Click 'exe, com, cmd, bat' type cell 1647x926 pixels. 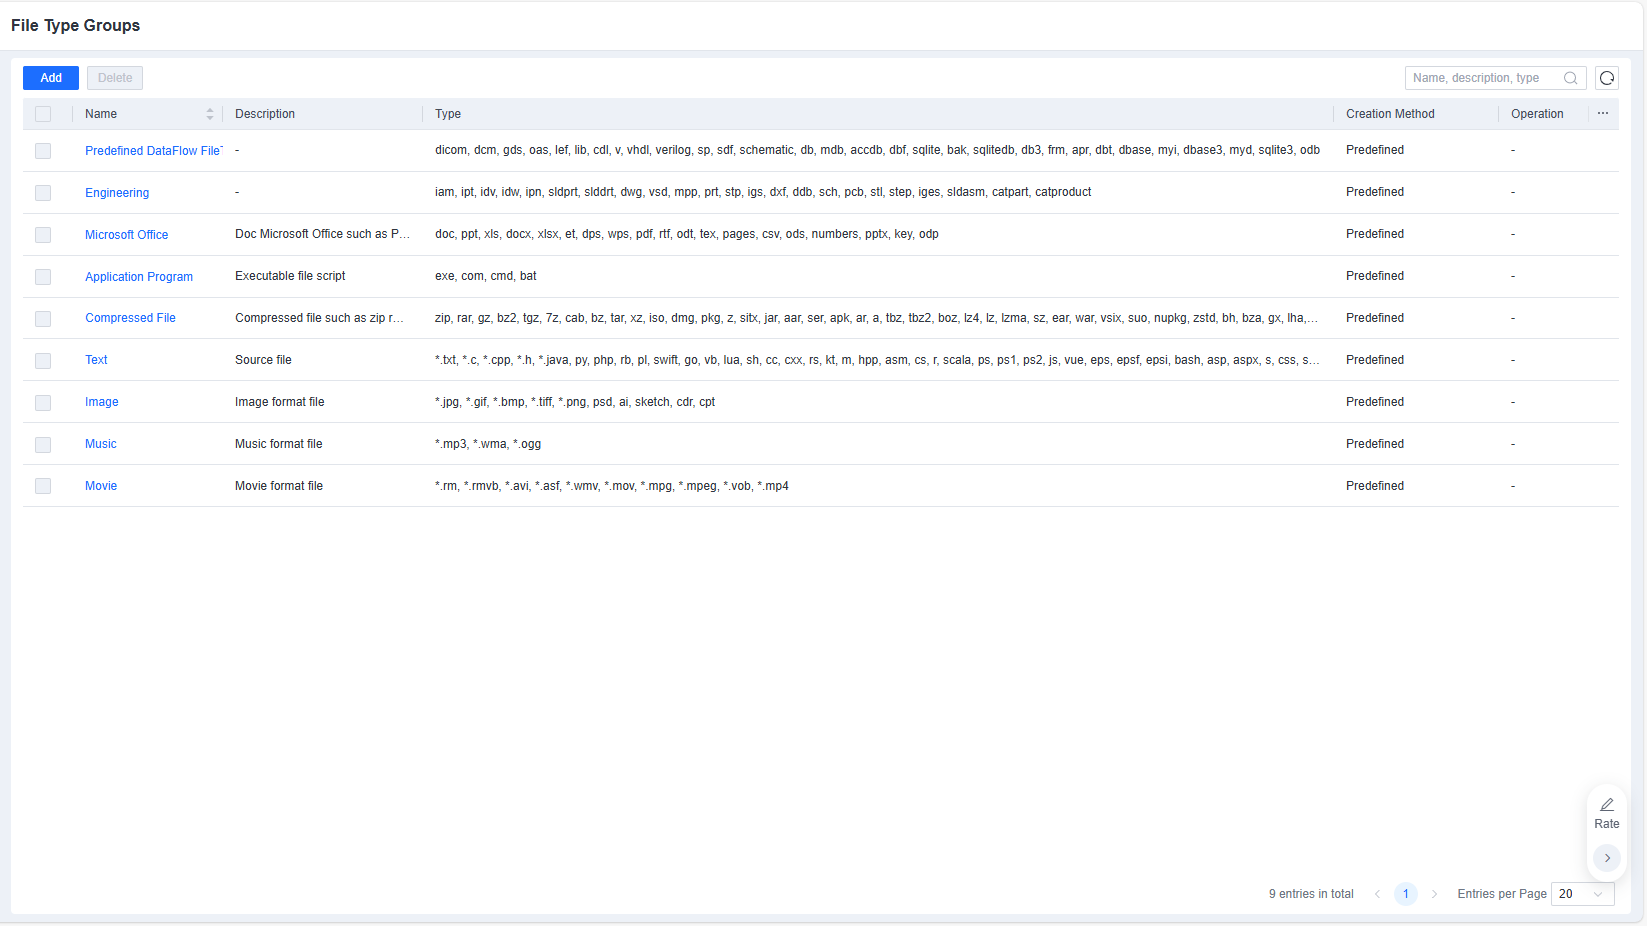pos(486,276)
